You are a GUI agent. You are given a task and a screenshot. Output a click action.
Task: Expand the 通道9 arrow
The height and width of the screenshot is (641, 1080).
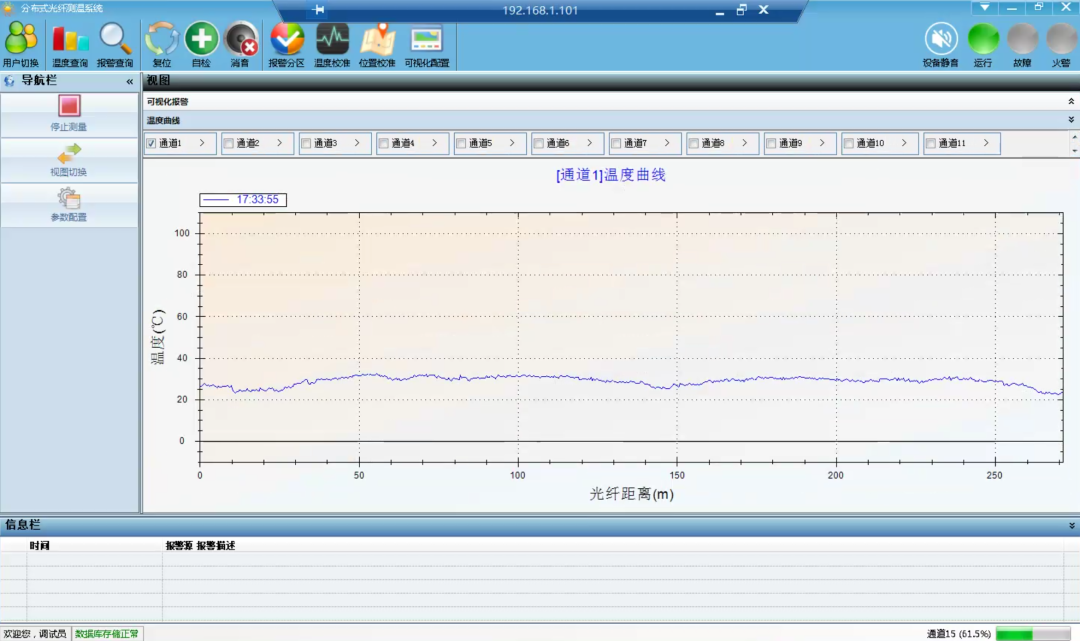point(822,143)
